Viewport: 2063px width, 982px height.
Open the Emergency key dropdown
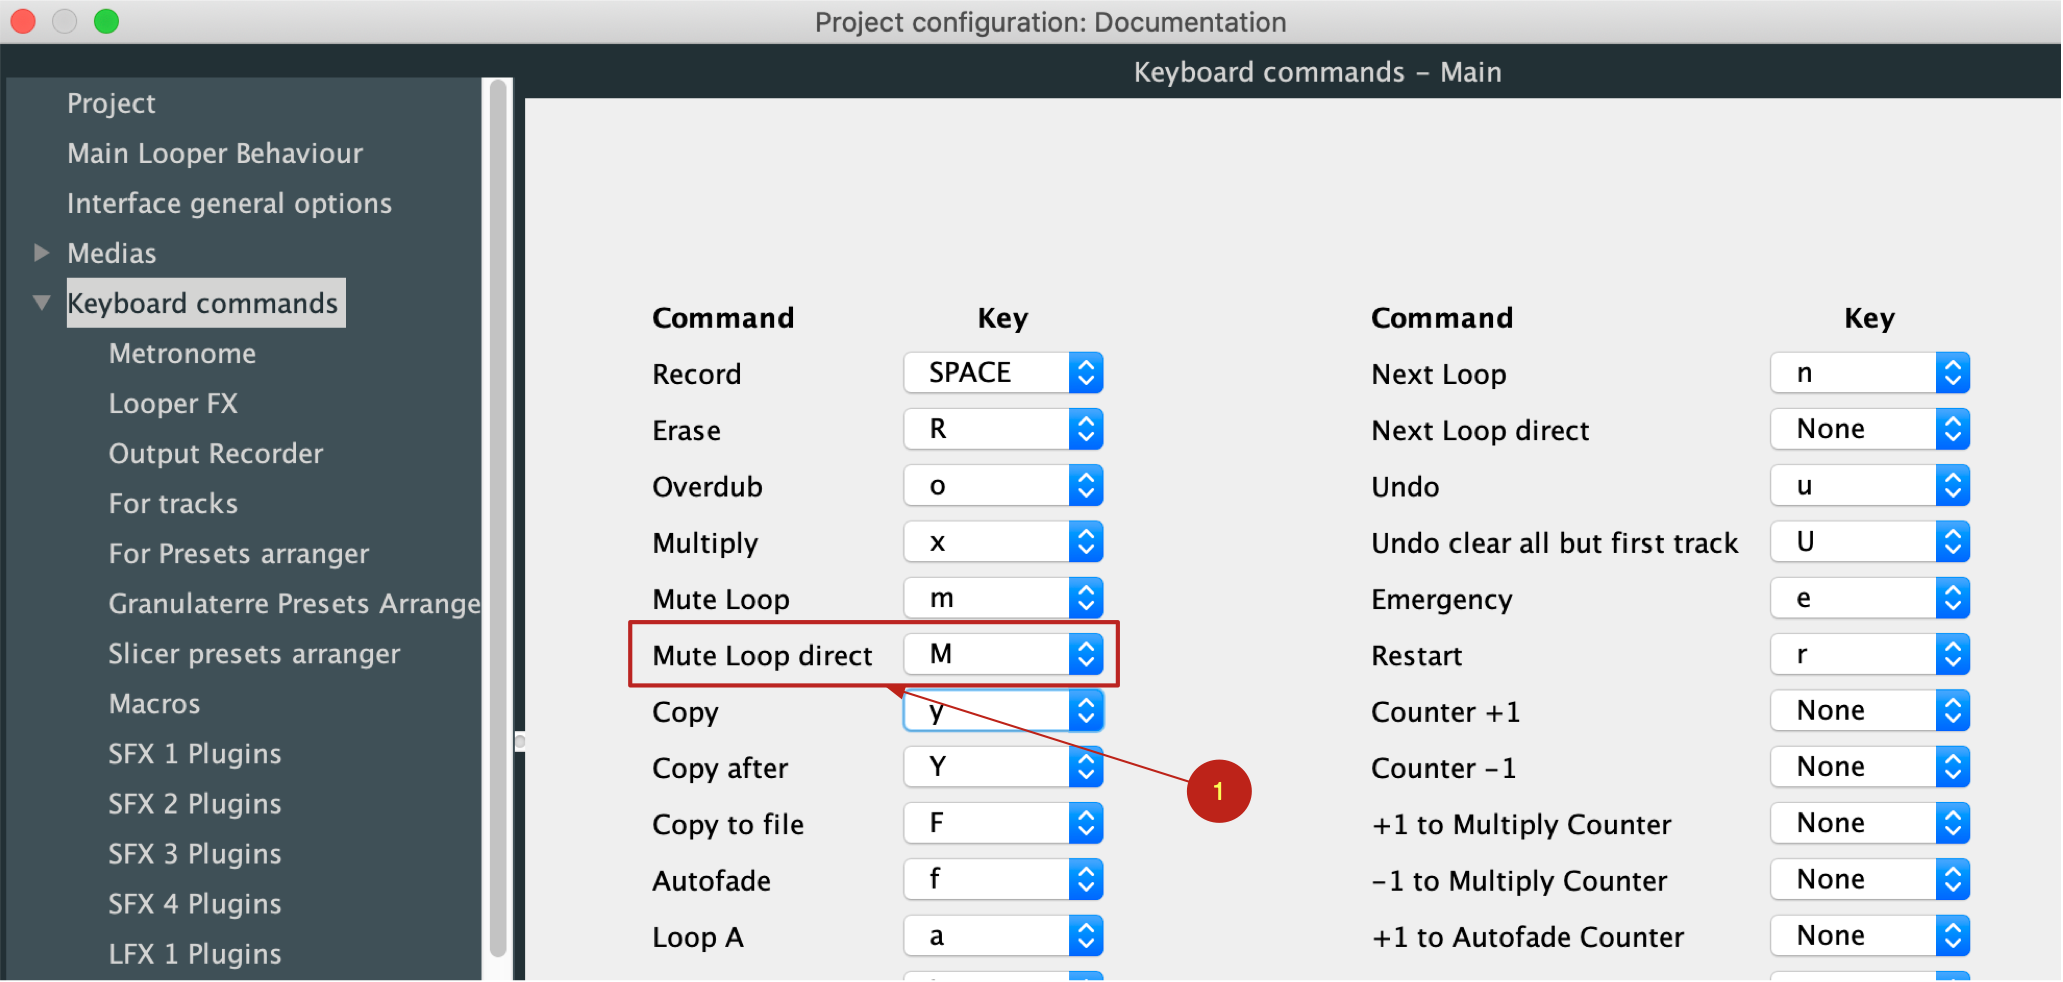click(1870, 598)
